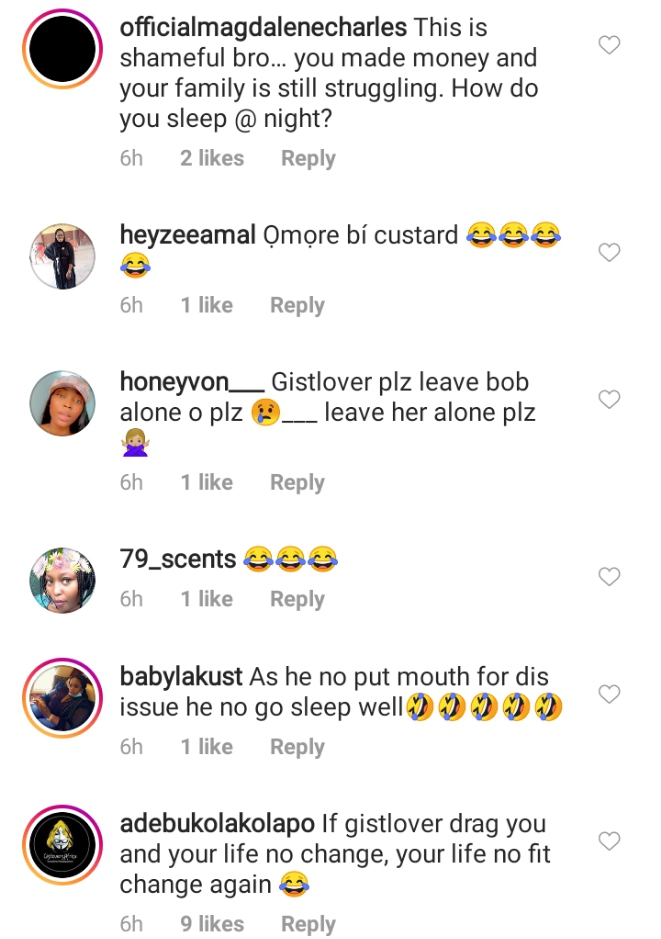Reply to babylakust's comment

(297, 746)
